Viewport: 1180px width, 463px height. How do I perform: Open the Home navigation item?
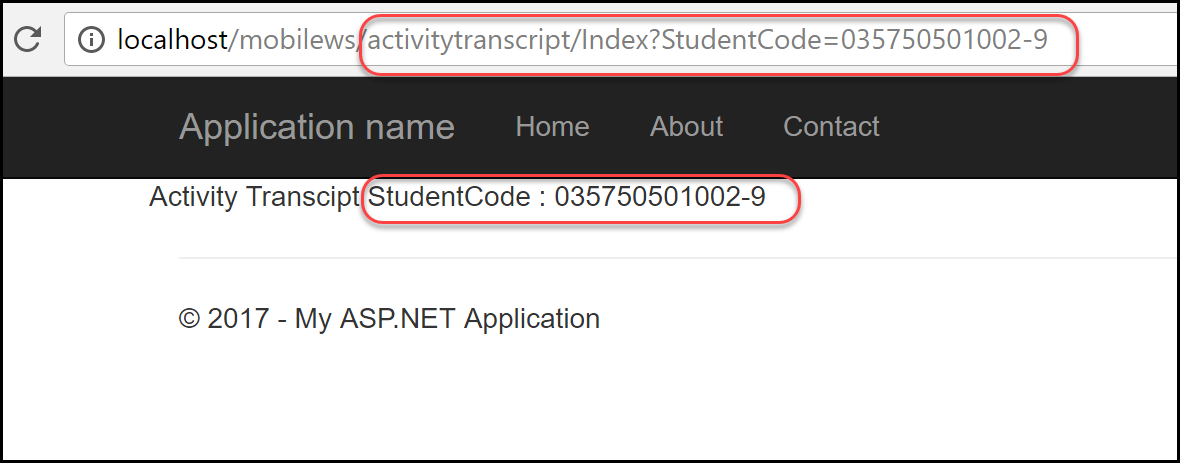click(x=552, y=127)
